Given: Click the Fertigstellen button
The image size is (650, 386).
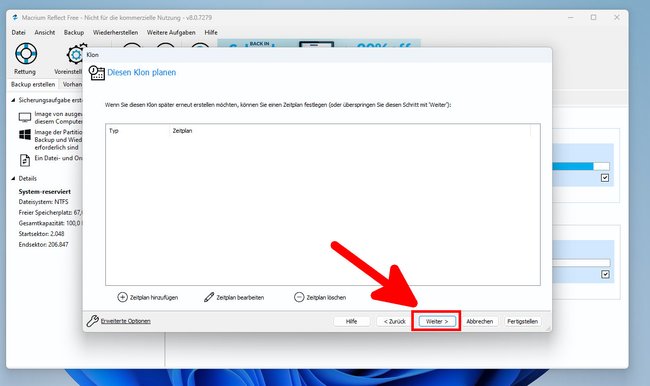Looking at the screenshot, I should pos(522,321).
